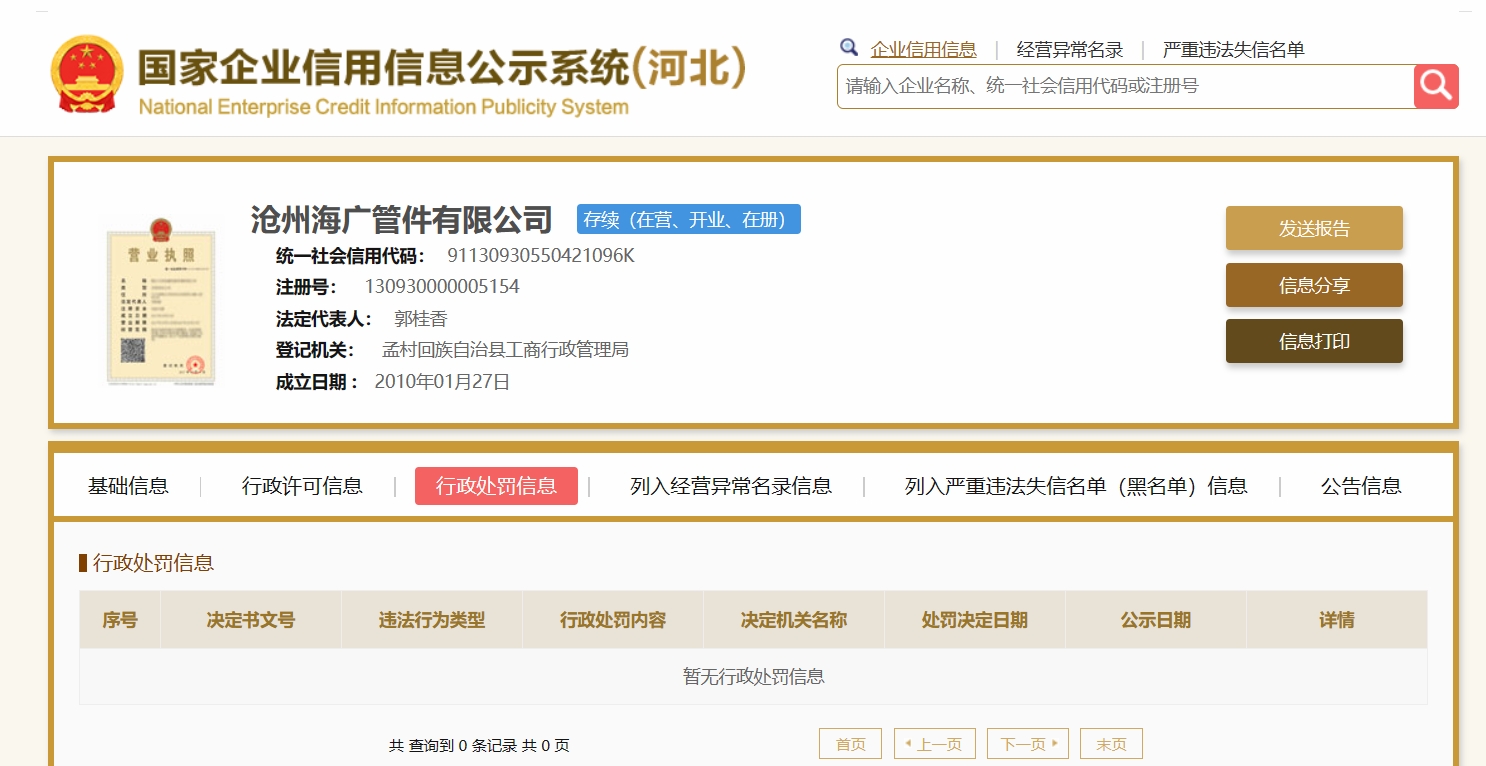Jump to 末页 in pagination
This screenshot has height=766, width=1486.
tap(1111, 744)
